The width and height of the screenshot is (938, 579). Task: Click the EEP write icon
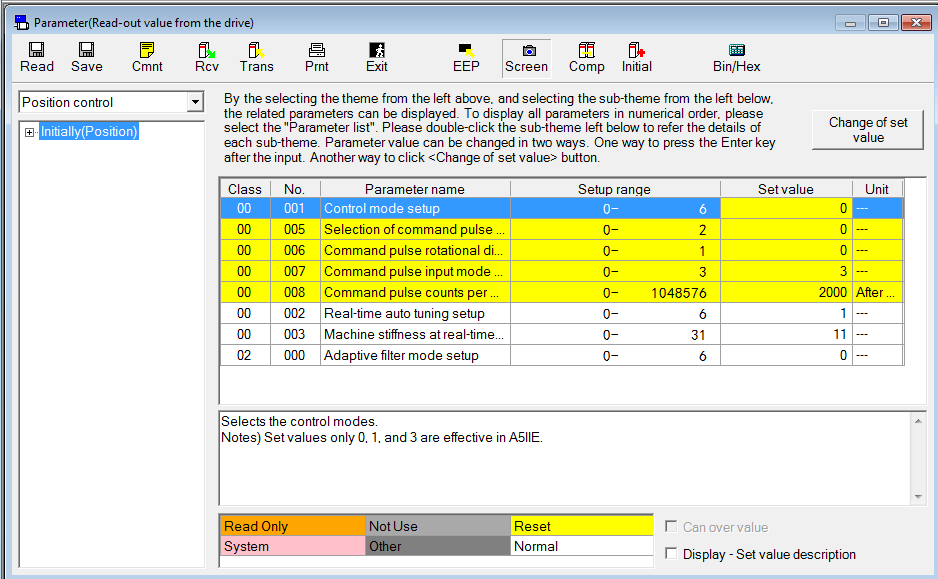click(466, 57)
